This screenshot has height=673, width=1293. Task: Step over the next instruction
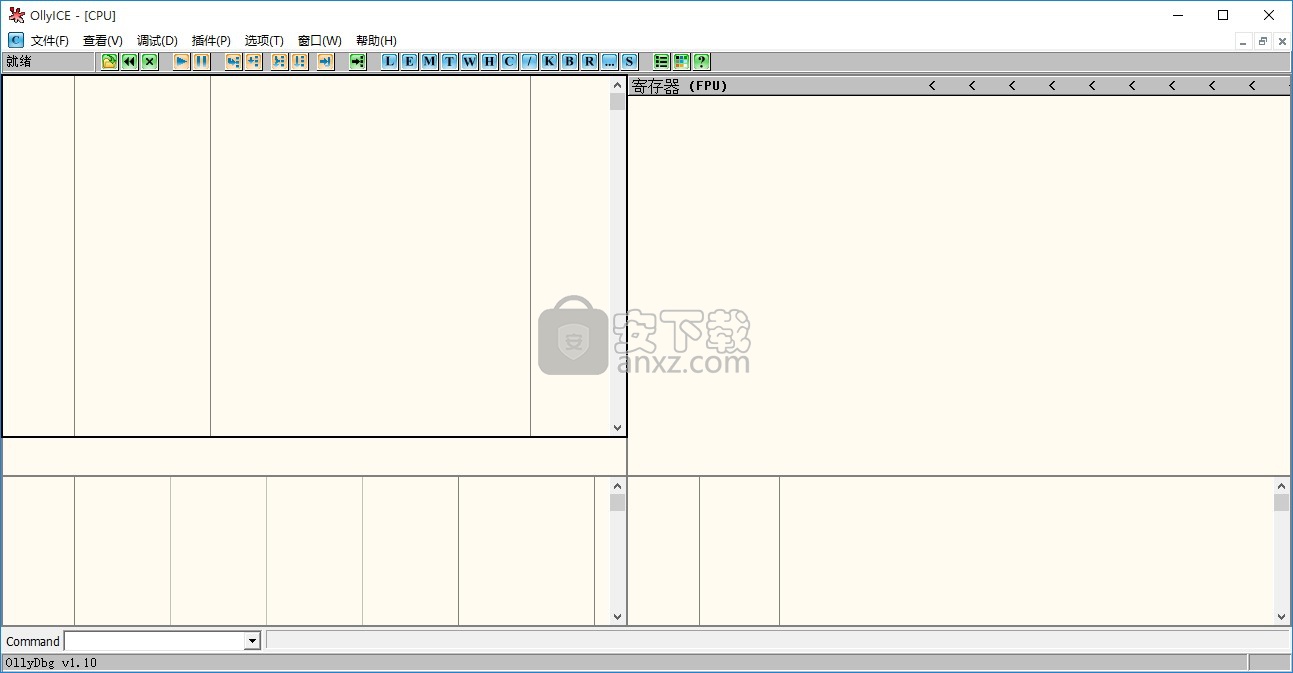(x=254, y=62)
